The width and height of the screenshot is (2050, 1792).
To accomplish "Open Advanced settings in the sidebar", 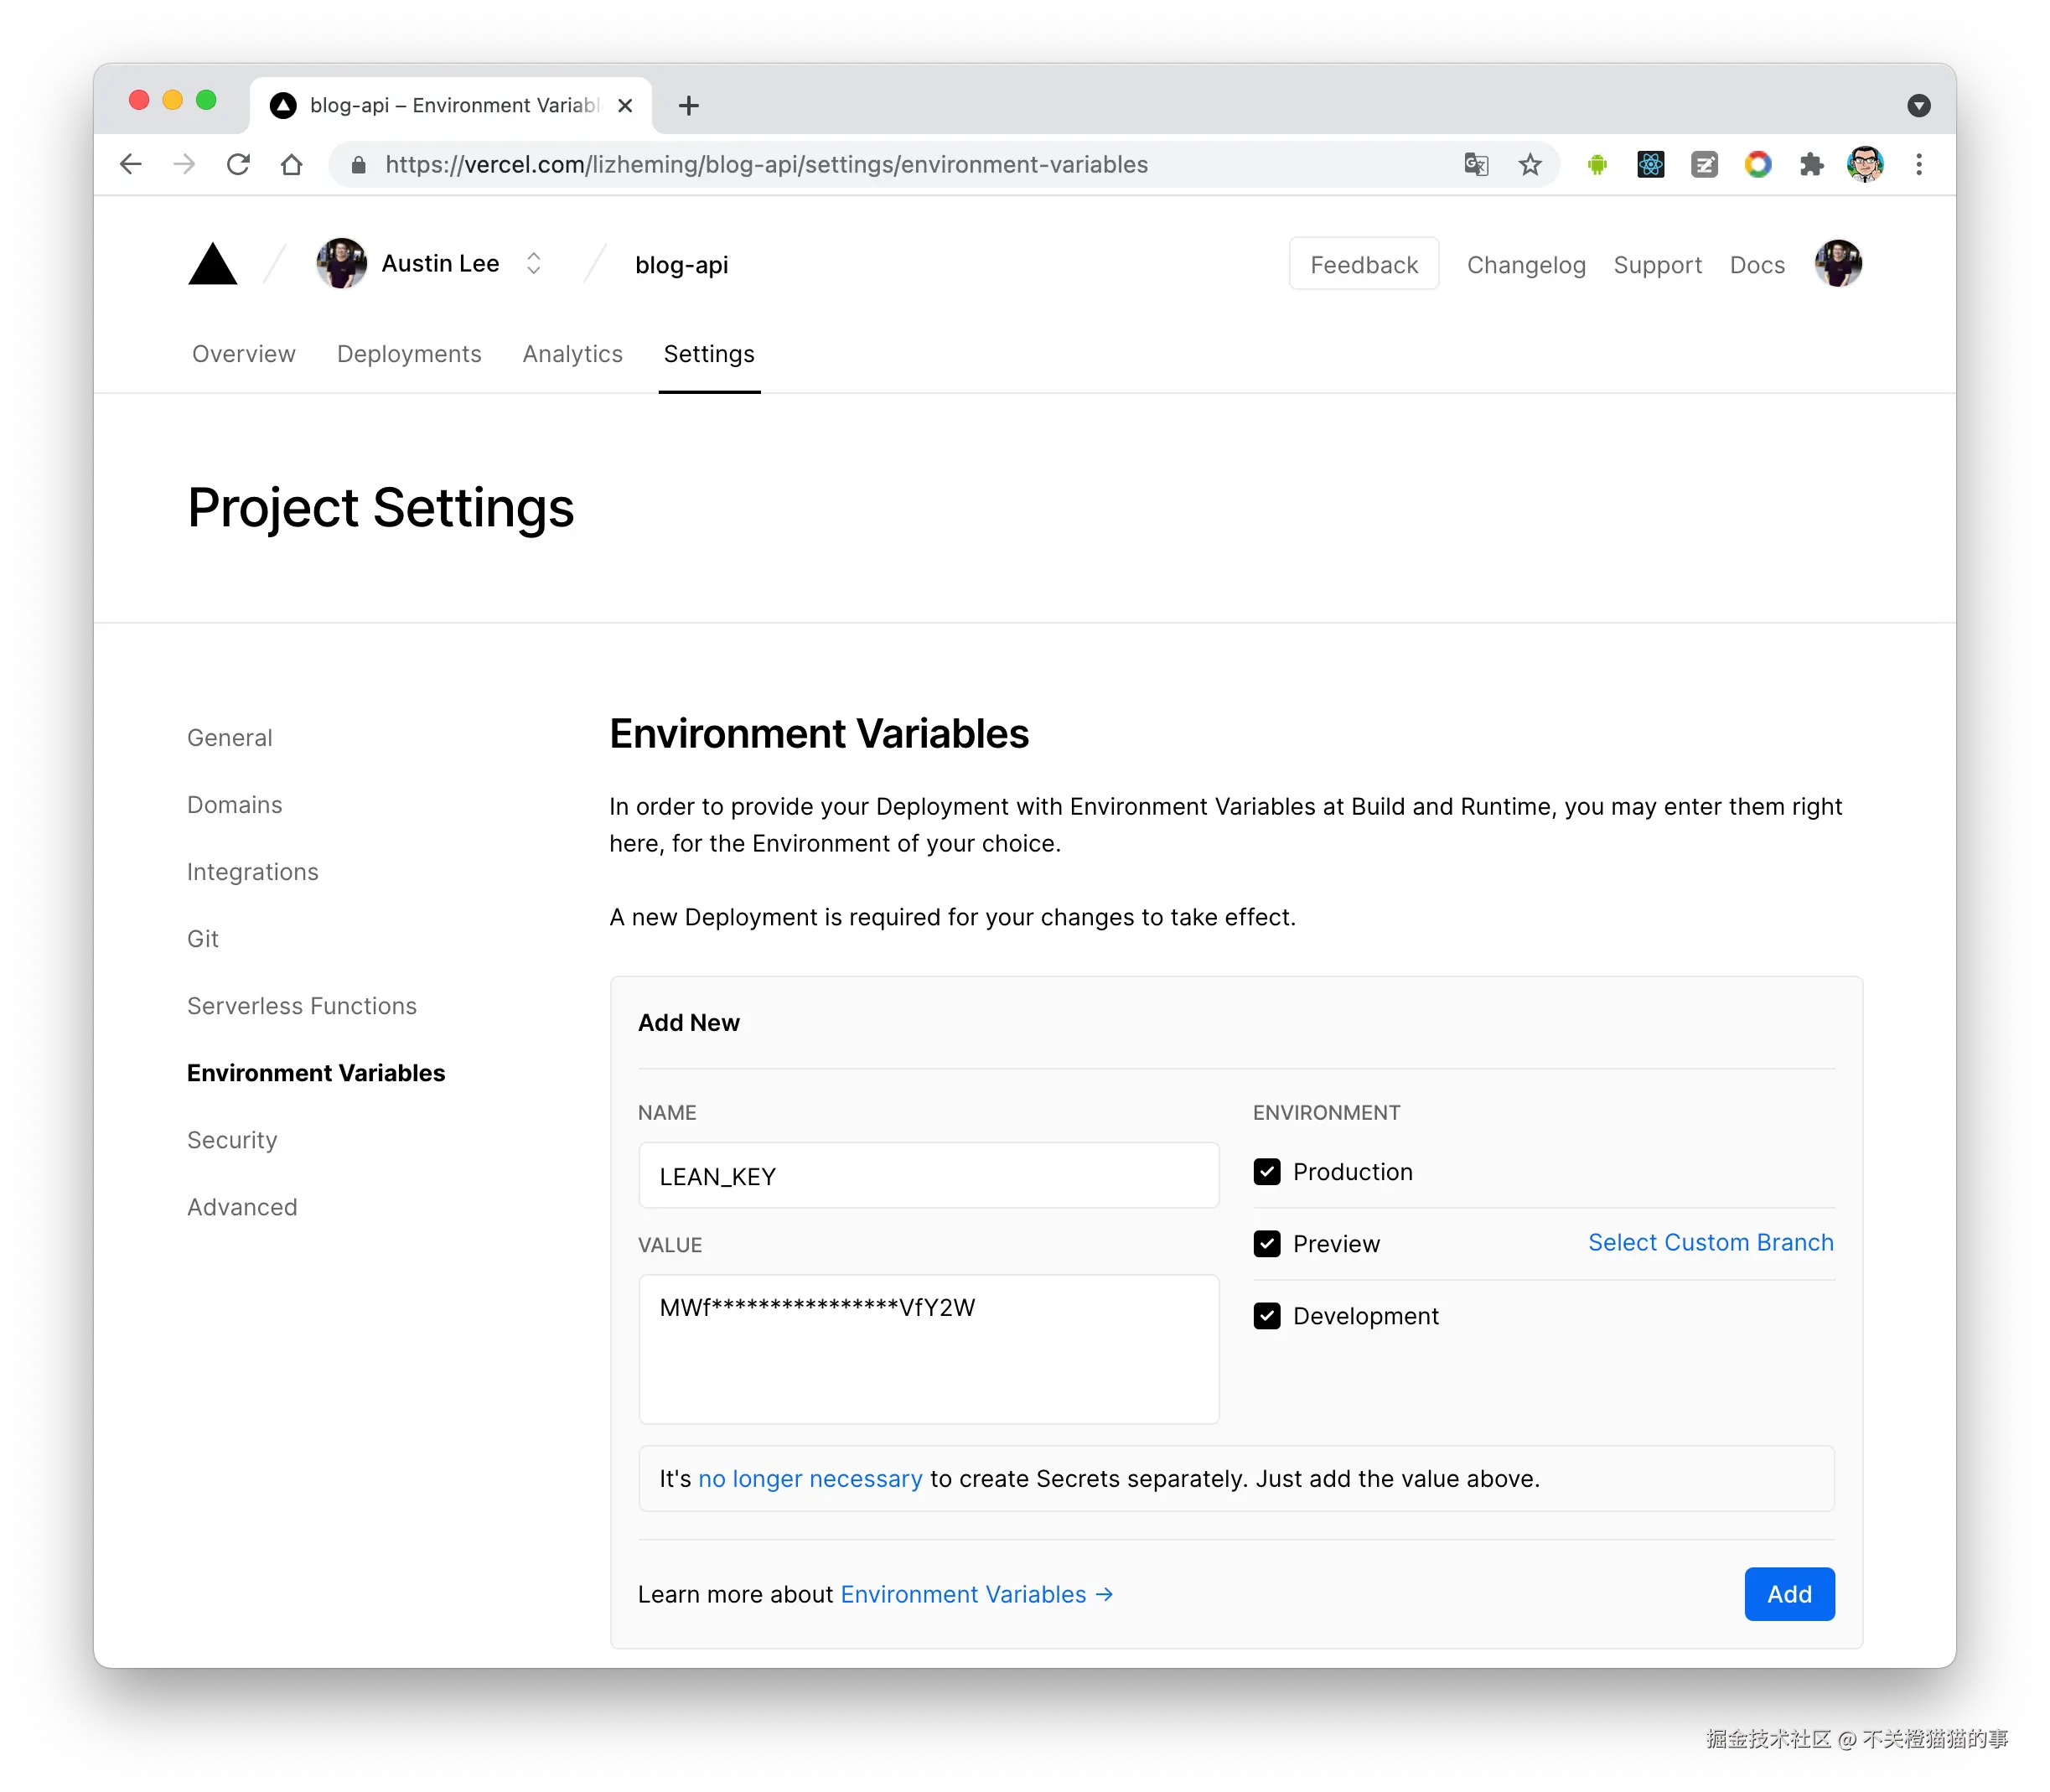I will [x=242, y=1207].
